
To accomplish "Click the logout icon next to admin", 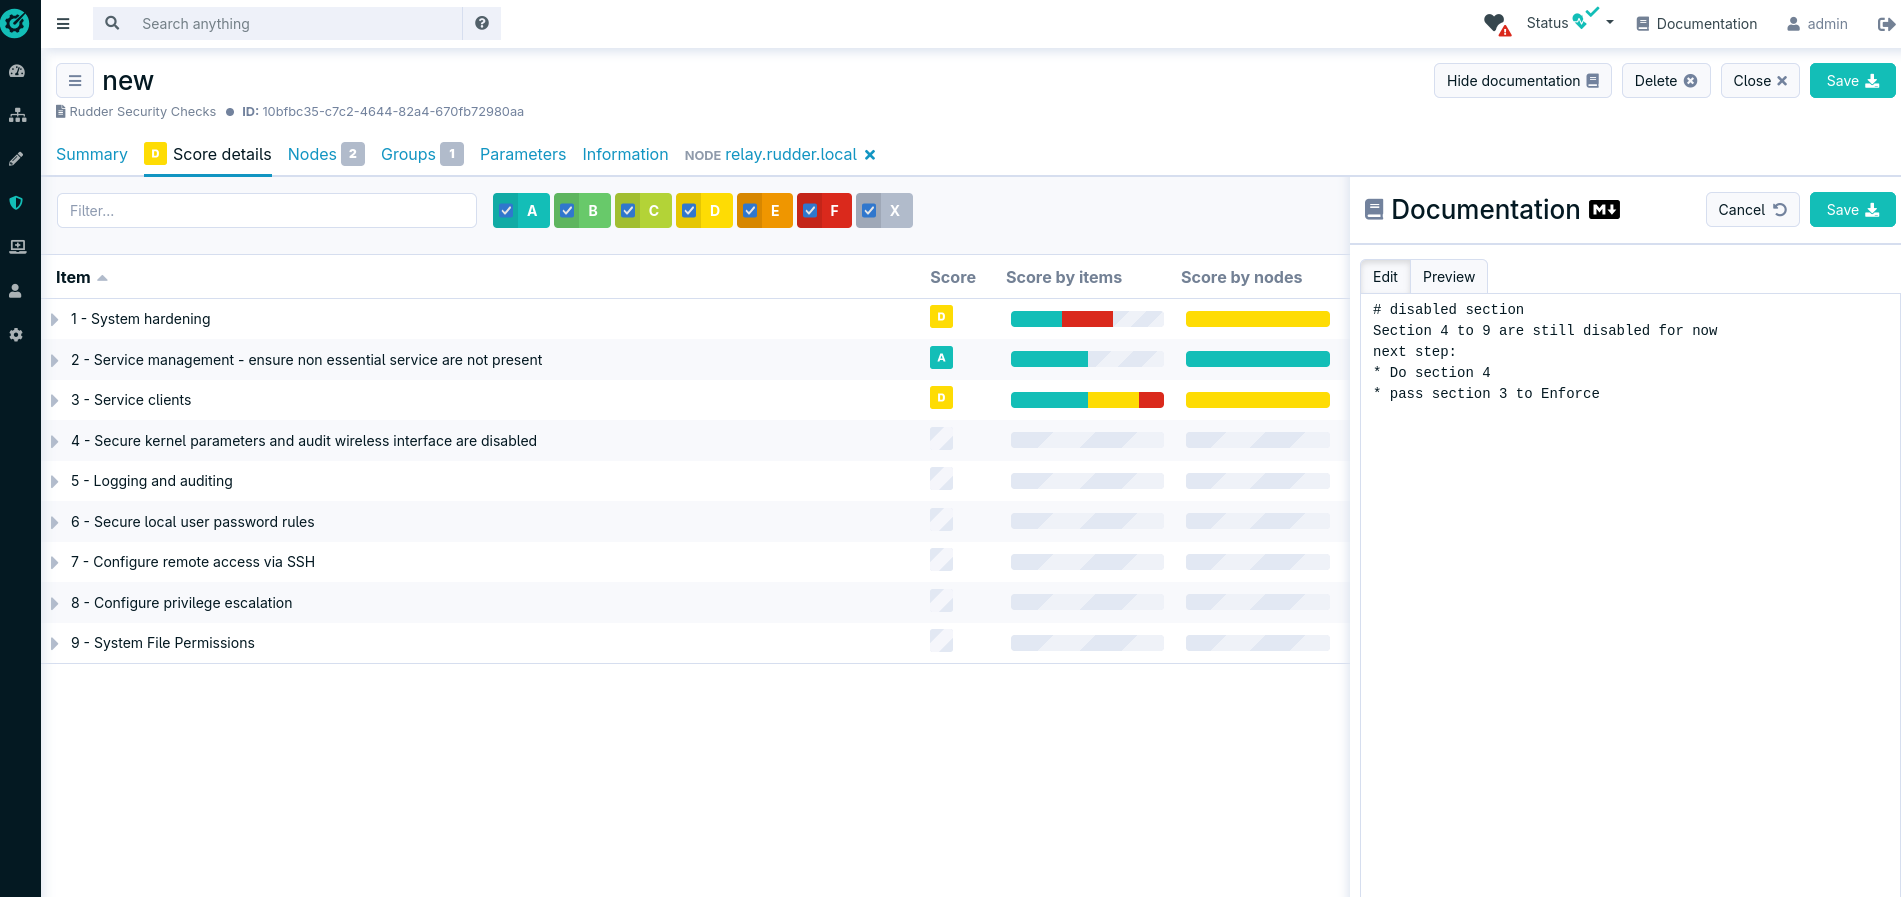I will pos(1885,24).
